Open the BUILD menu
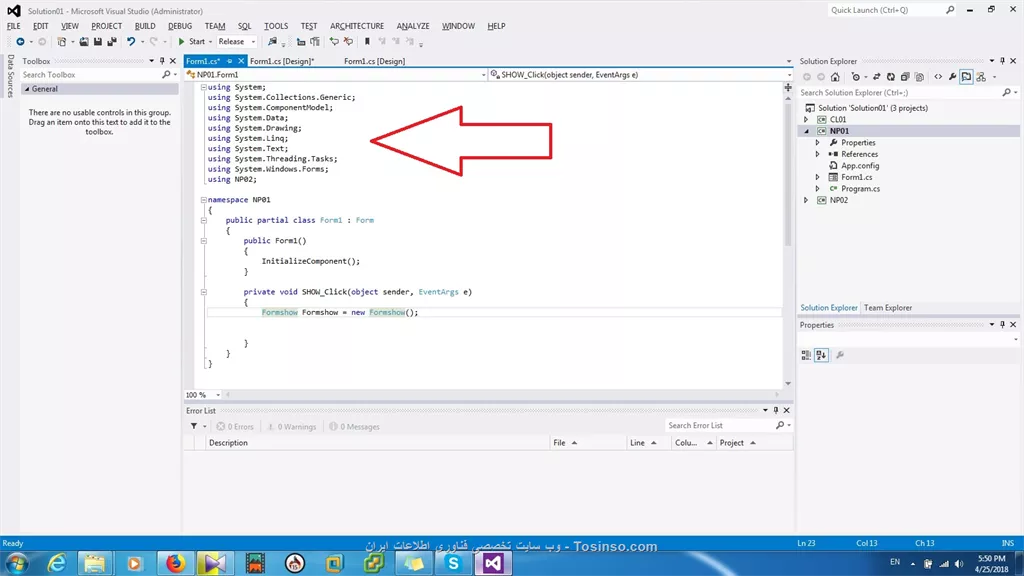 point(145,26)
